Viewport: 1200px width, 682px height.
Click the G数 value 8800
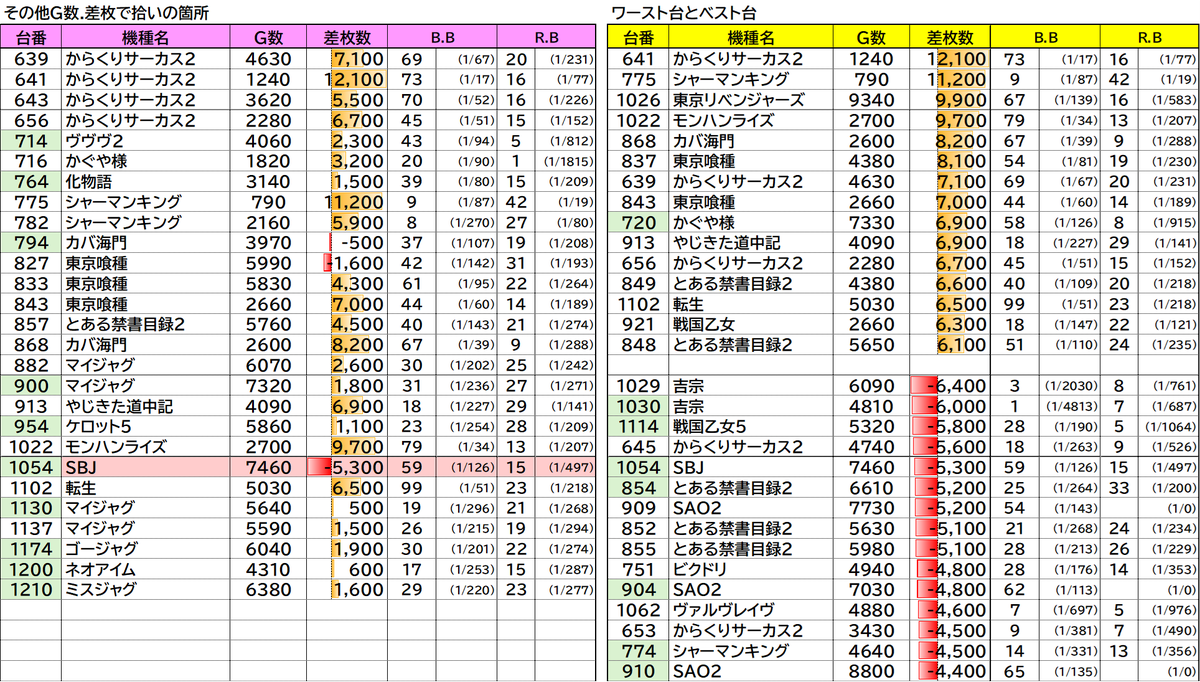pyautogui.click(x=872, y=671)
